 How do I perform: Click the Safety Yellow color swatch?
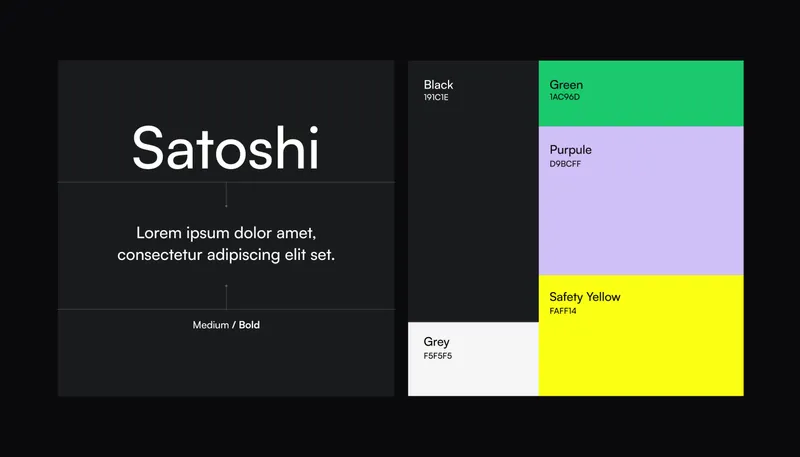pyautogui.click(x=641, y=336)
